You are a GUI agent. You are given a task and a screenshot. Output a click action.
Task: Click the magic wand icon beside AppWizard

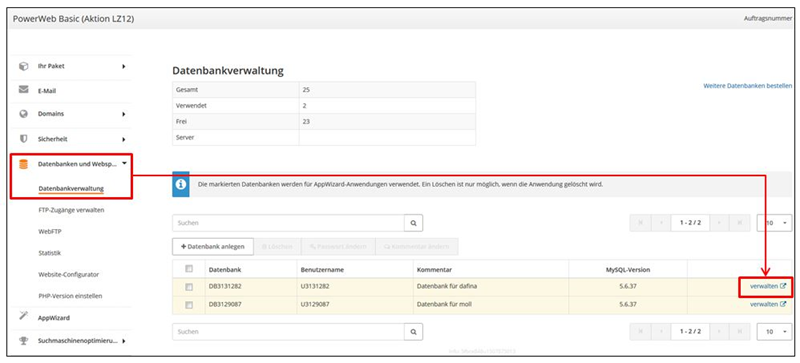coord(23,317)
